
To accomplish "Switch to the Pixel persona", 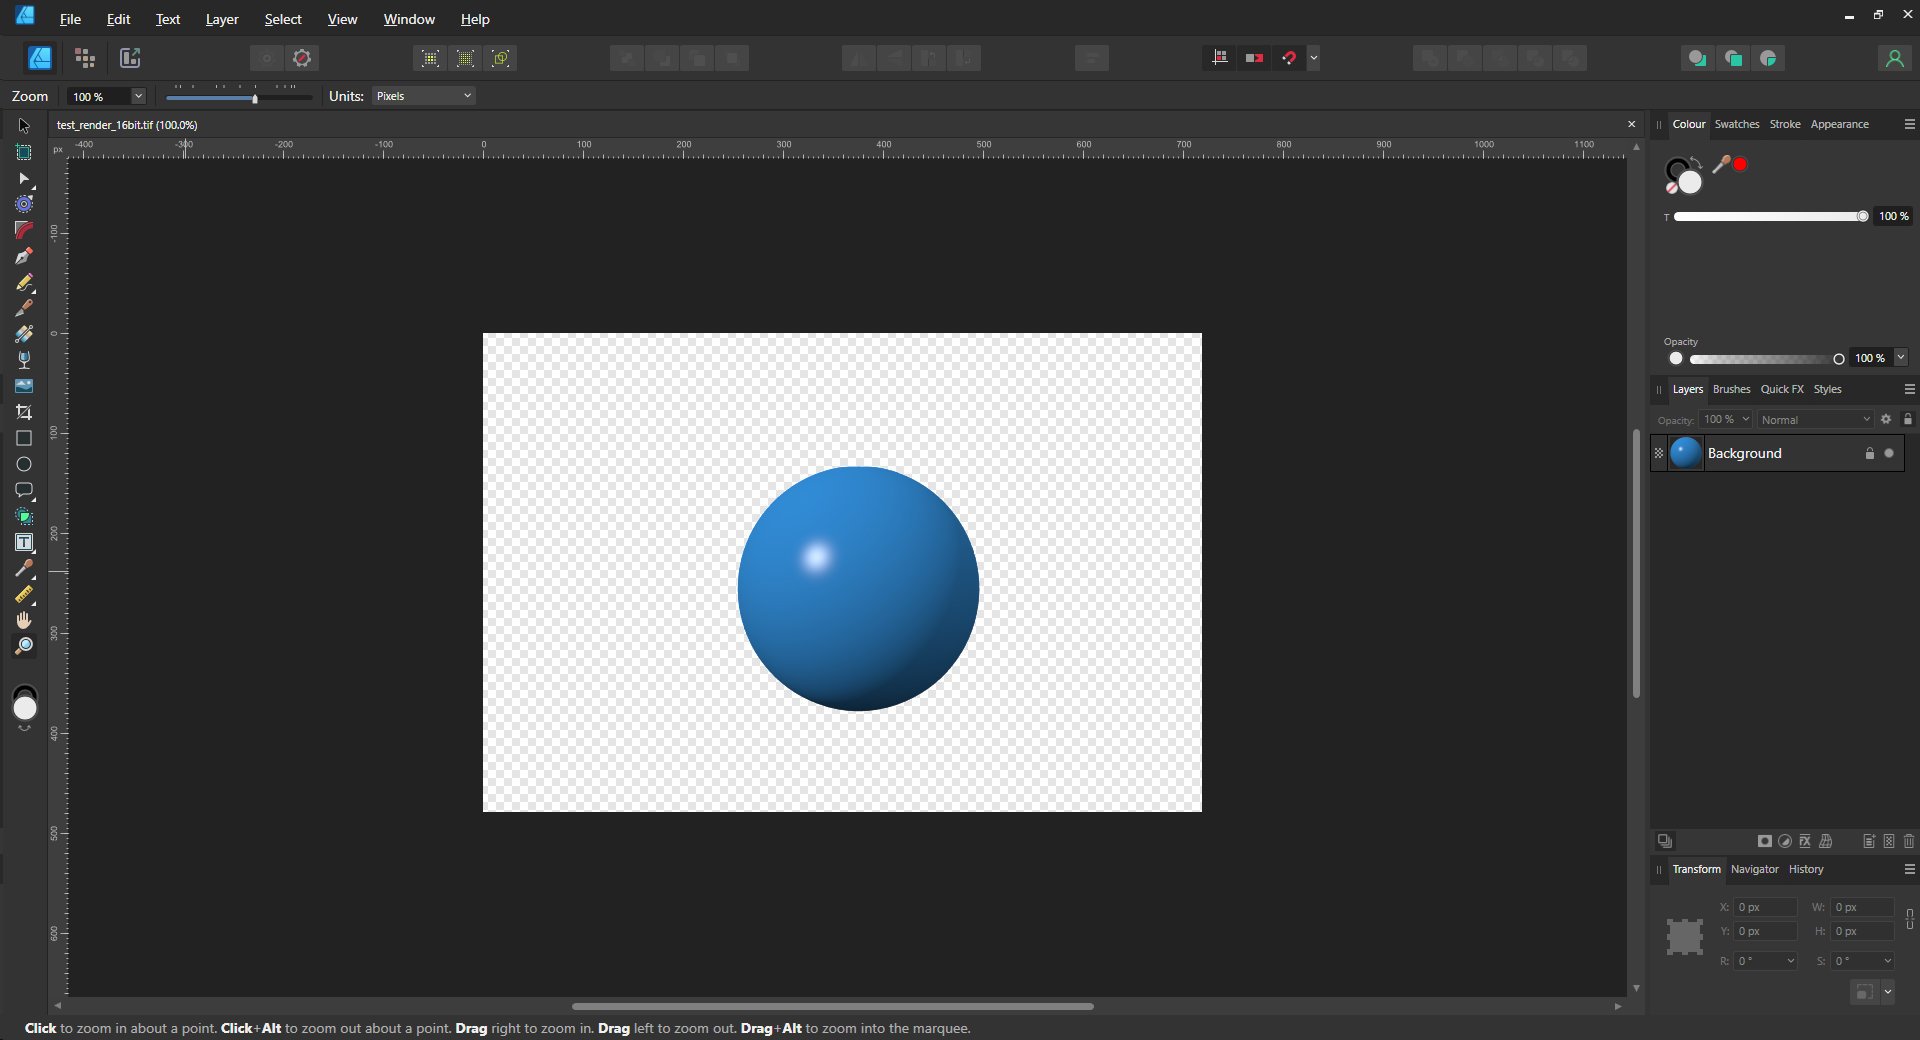I will [85, 58].
